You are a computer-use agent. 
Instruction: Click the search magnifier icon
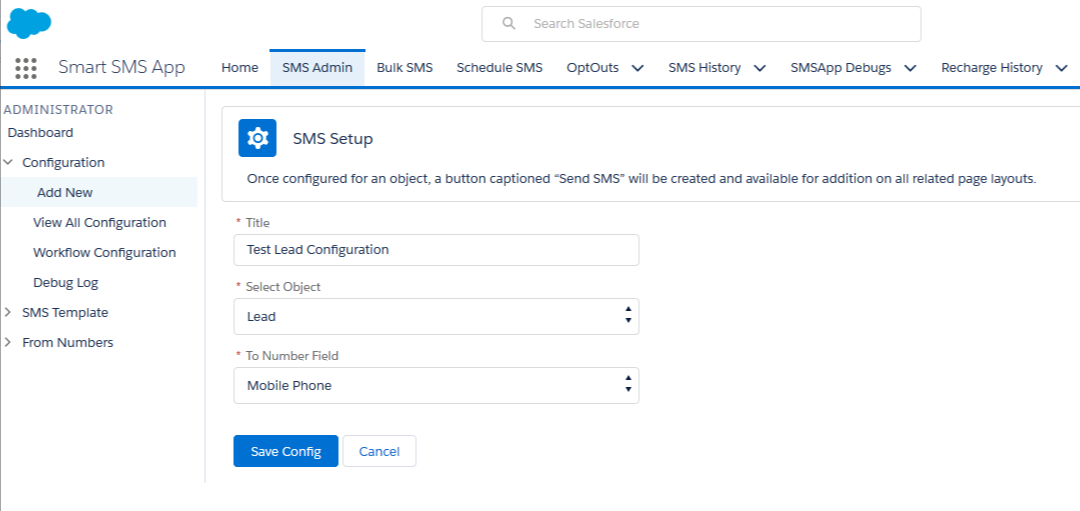(x=509, y=23)
